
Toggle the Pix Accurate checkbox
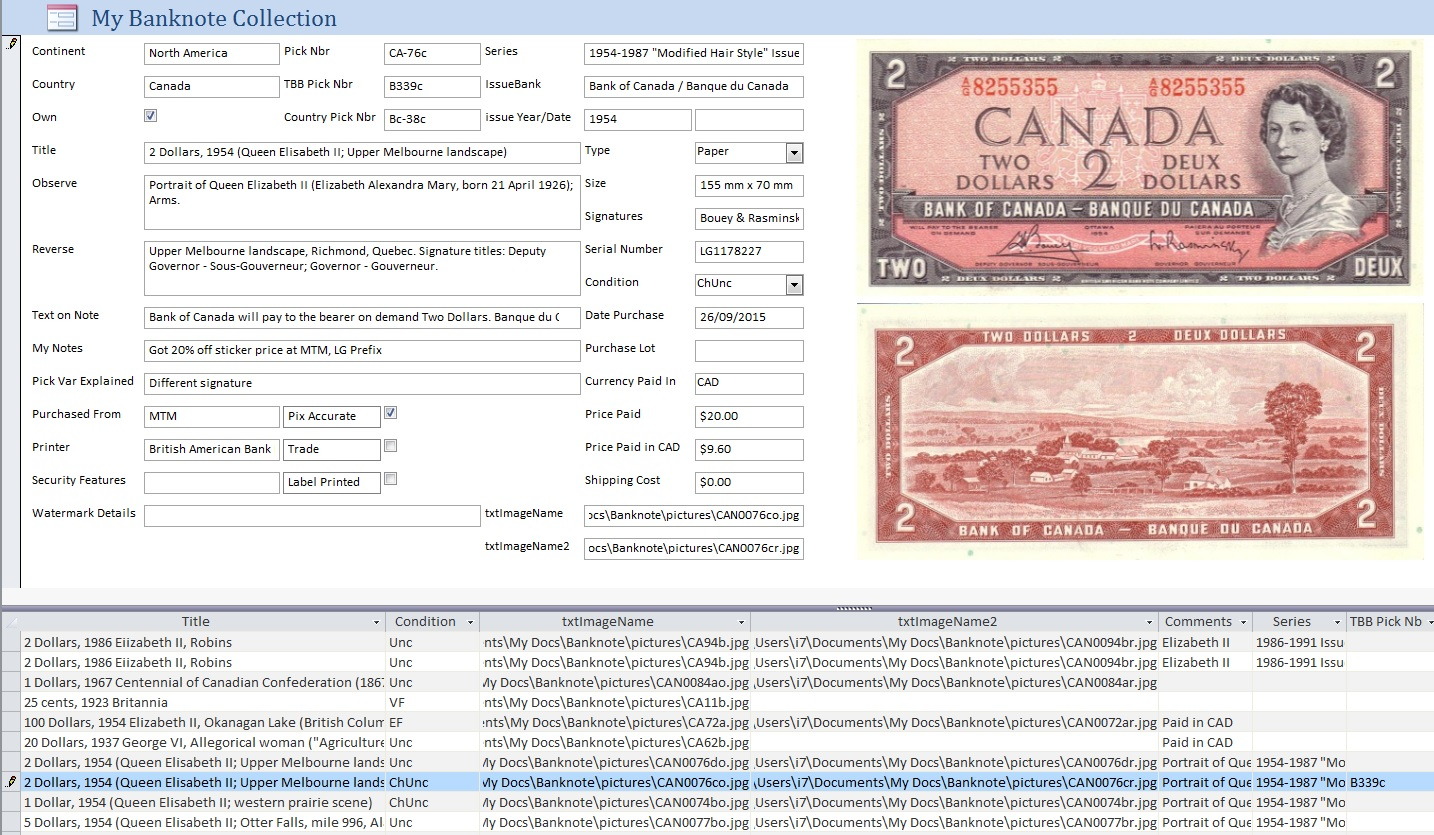pos(391,412)
